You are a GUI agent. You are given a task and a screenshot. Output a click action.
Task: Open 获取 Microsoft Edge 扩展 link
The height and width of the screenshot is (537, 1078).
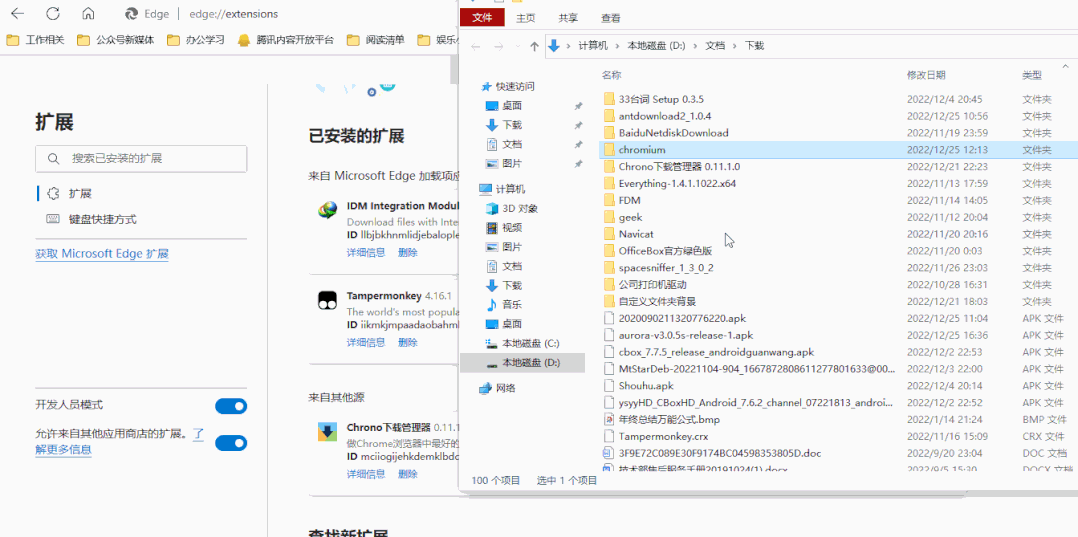pos(102,254)
